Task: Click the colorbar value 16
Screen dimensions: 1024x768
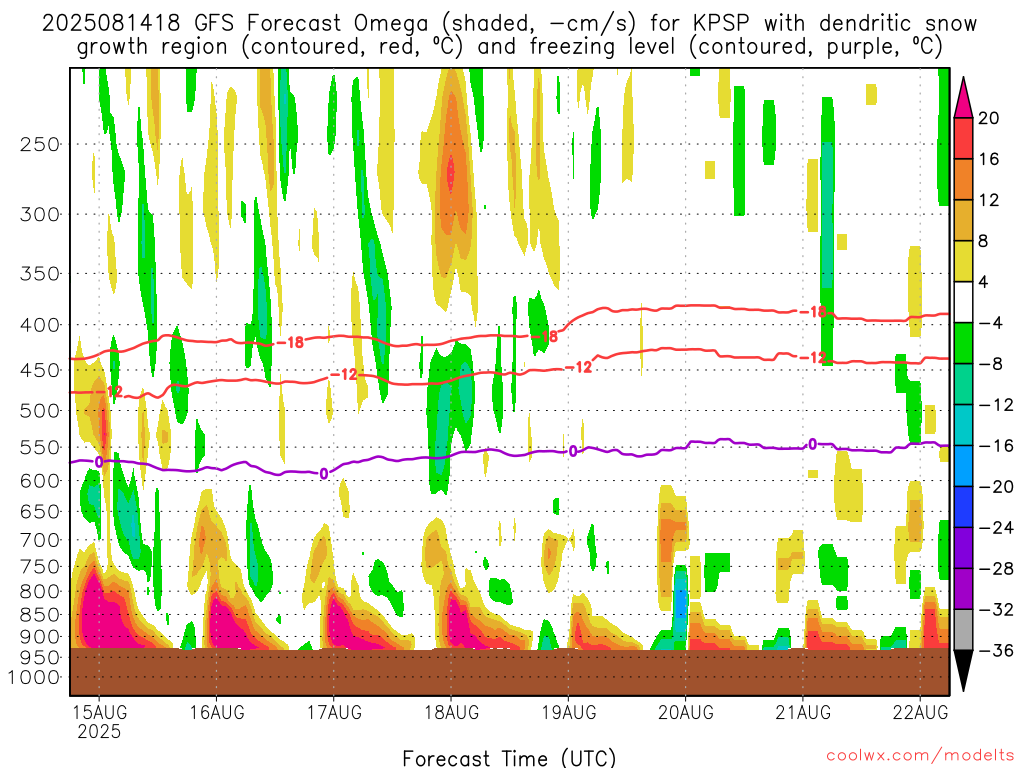Action: tap(989, 159)
